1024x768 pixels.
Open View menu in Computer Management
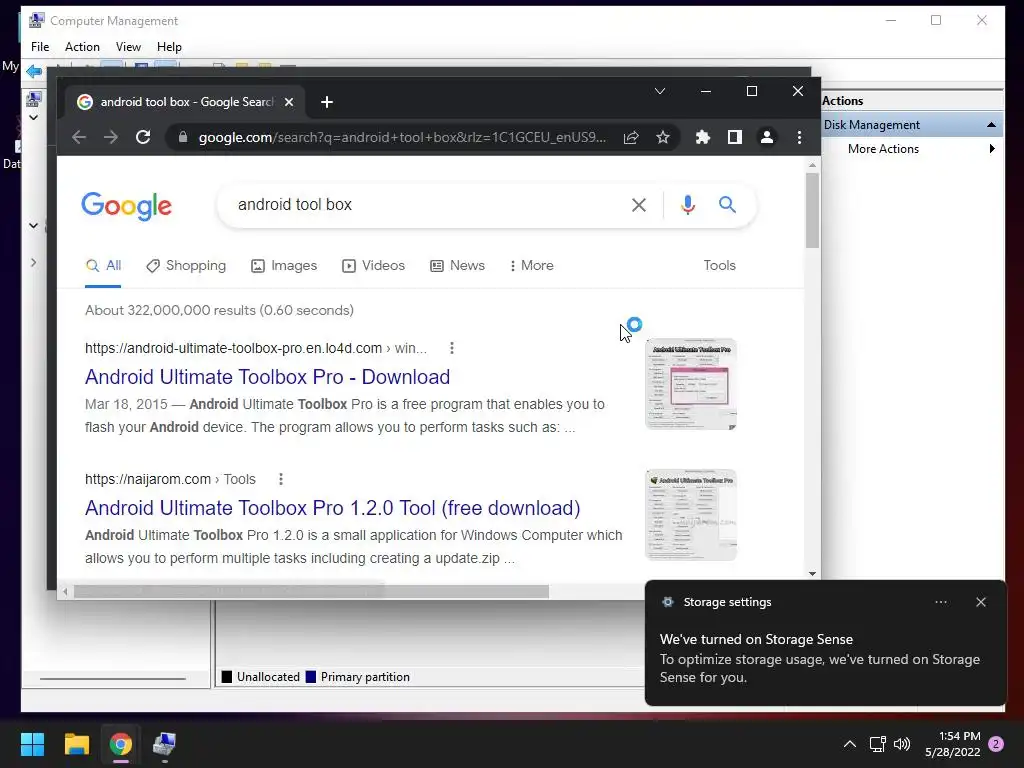tap(128, 47)
